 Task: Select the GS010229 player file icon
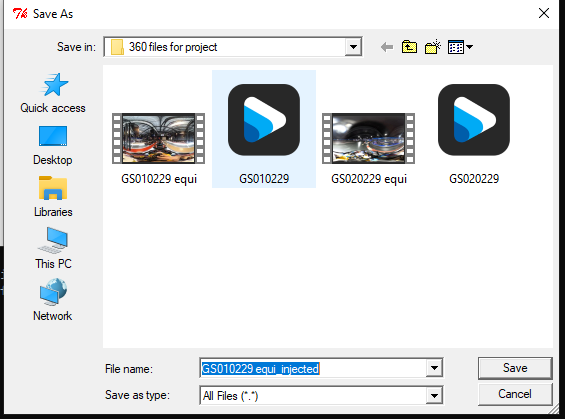pos(264,120)
